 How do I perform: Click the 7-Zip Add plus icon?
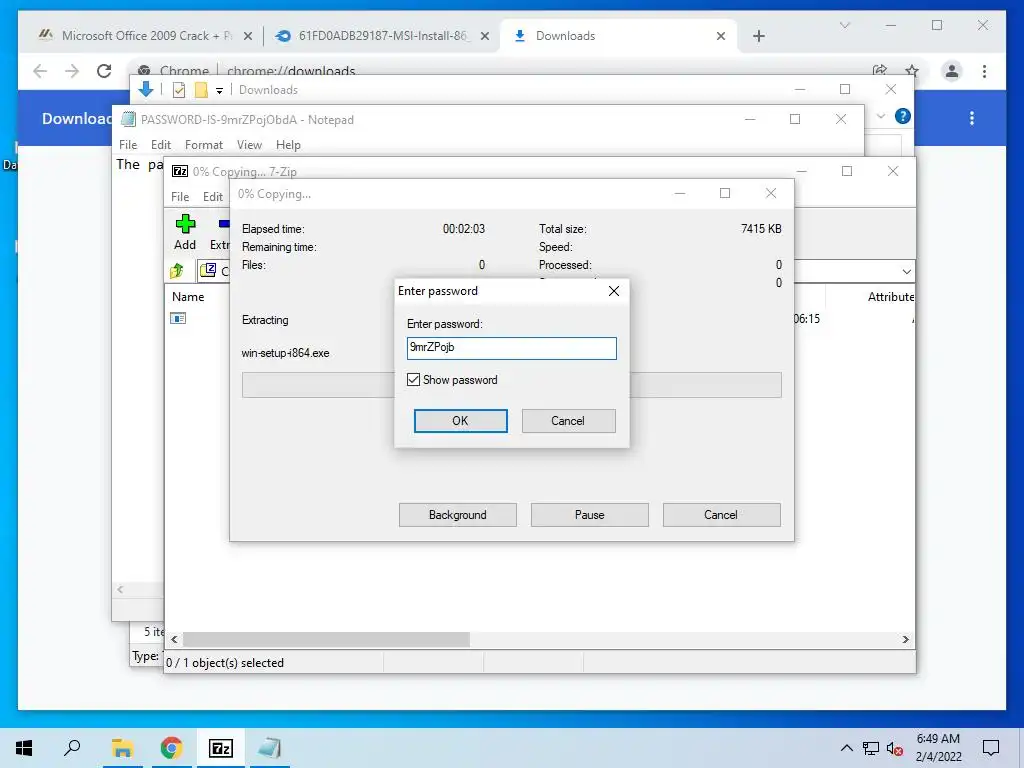185,224
